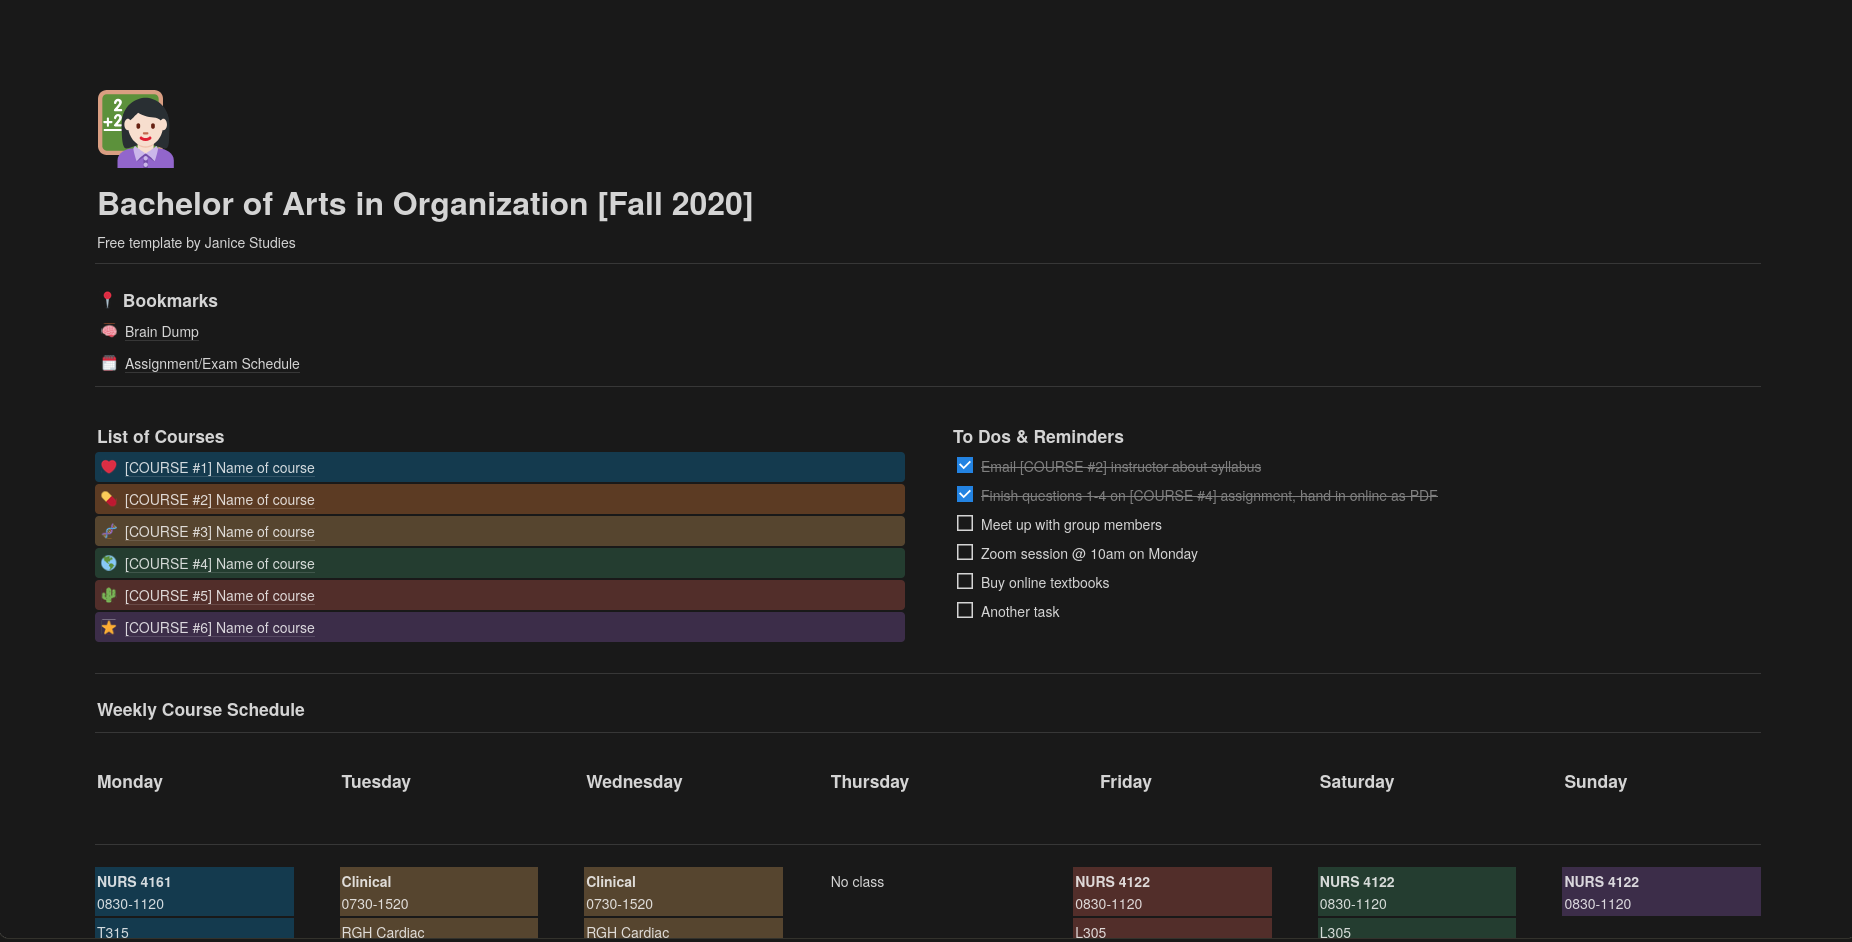Viewport: 1852px width, 942px height.
Task: Click the page title Bachelor of Arts in Organization
Action: 425,204
